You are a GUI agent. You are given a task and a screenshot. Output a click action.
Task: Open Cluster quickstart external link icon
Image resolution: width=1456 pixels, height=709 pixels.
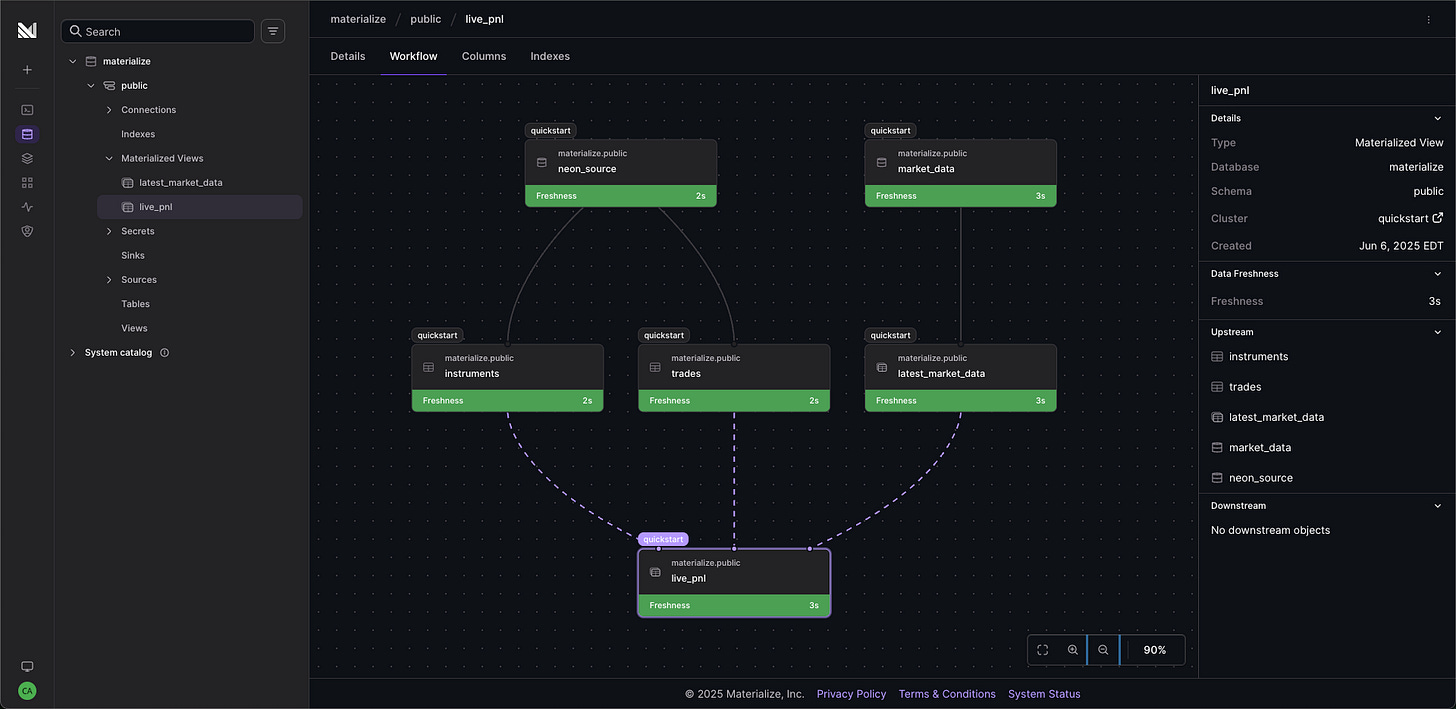1438,218
